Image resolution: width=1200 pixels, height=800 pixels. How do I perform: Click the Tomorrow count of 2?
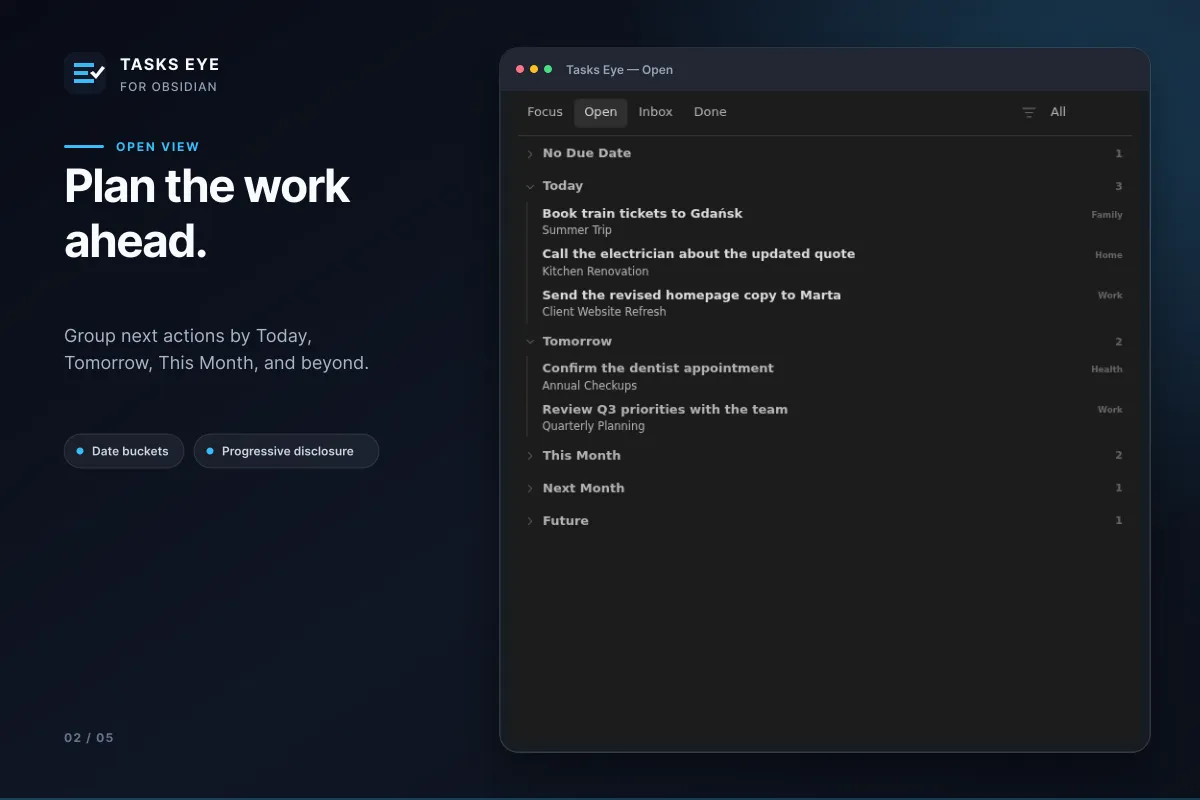click(1119, 342)
